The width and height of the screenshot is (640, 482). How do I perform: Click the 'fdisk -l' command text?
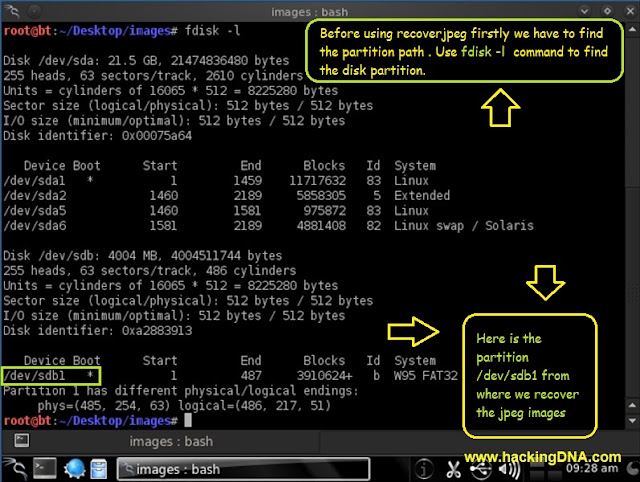212,31
